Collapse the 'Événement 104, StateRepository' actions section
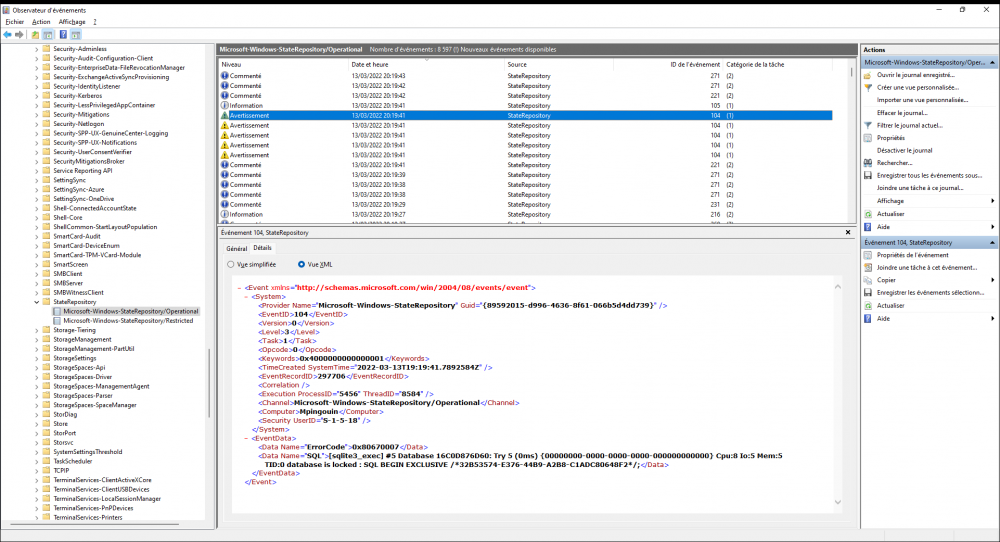The width and height of the screenshot is (1000, 542). pos(992,242)
